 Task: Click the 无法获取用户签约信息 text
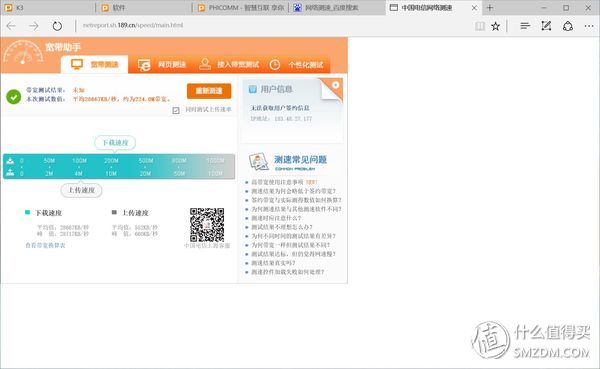[x=280, y=108]
